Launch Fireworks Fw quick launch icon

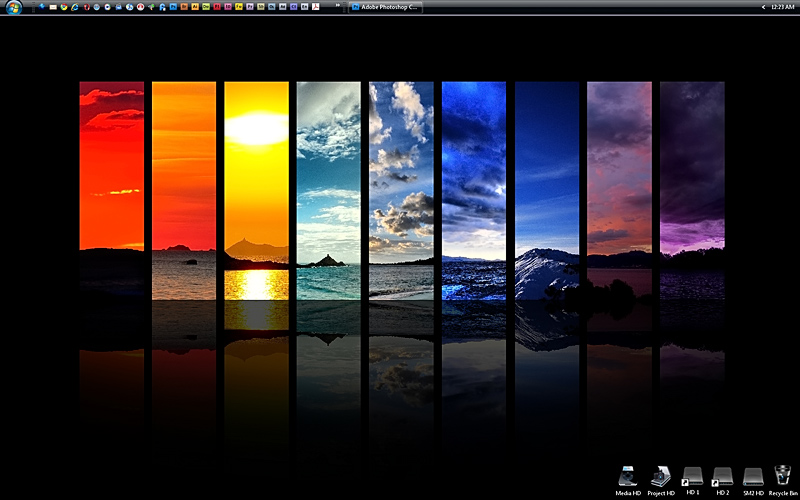pos(238,7)
